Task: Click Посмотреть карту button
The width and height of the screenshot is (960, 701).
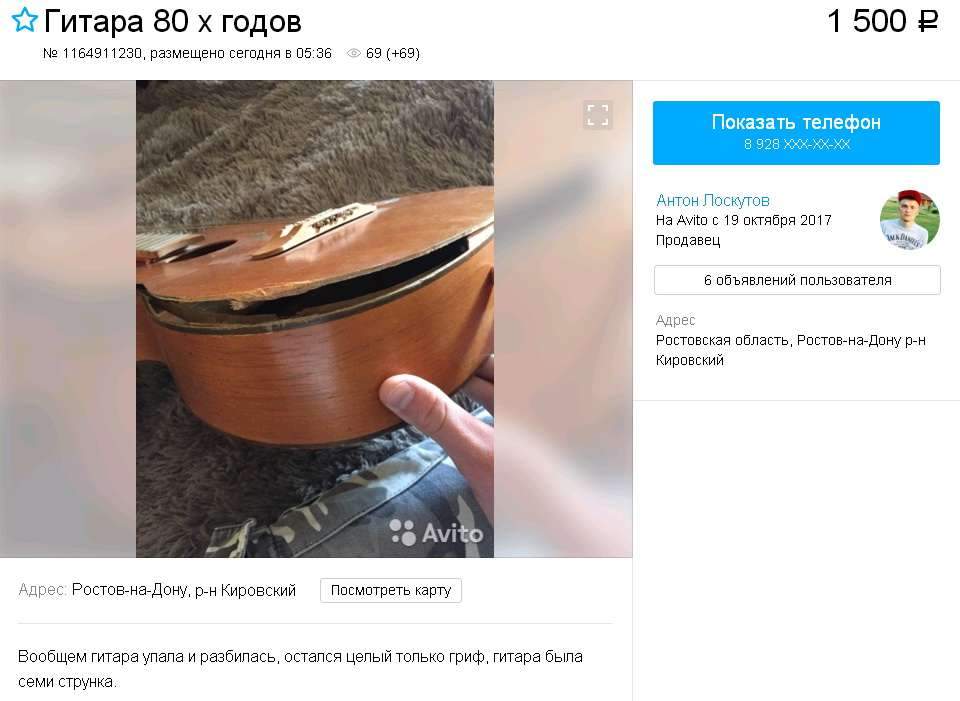Action: [391, 590]
